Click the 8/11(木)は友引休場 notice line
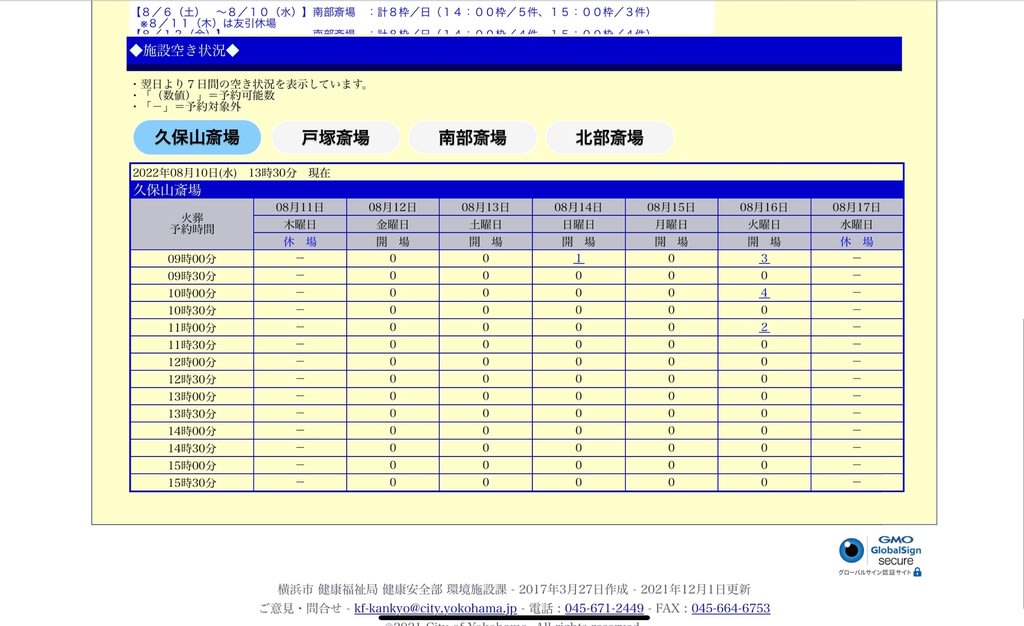Image resolution: width=1024 pixels, height=626 pixels. point(208,23)
